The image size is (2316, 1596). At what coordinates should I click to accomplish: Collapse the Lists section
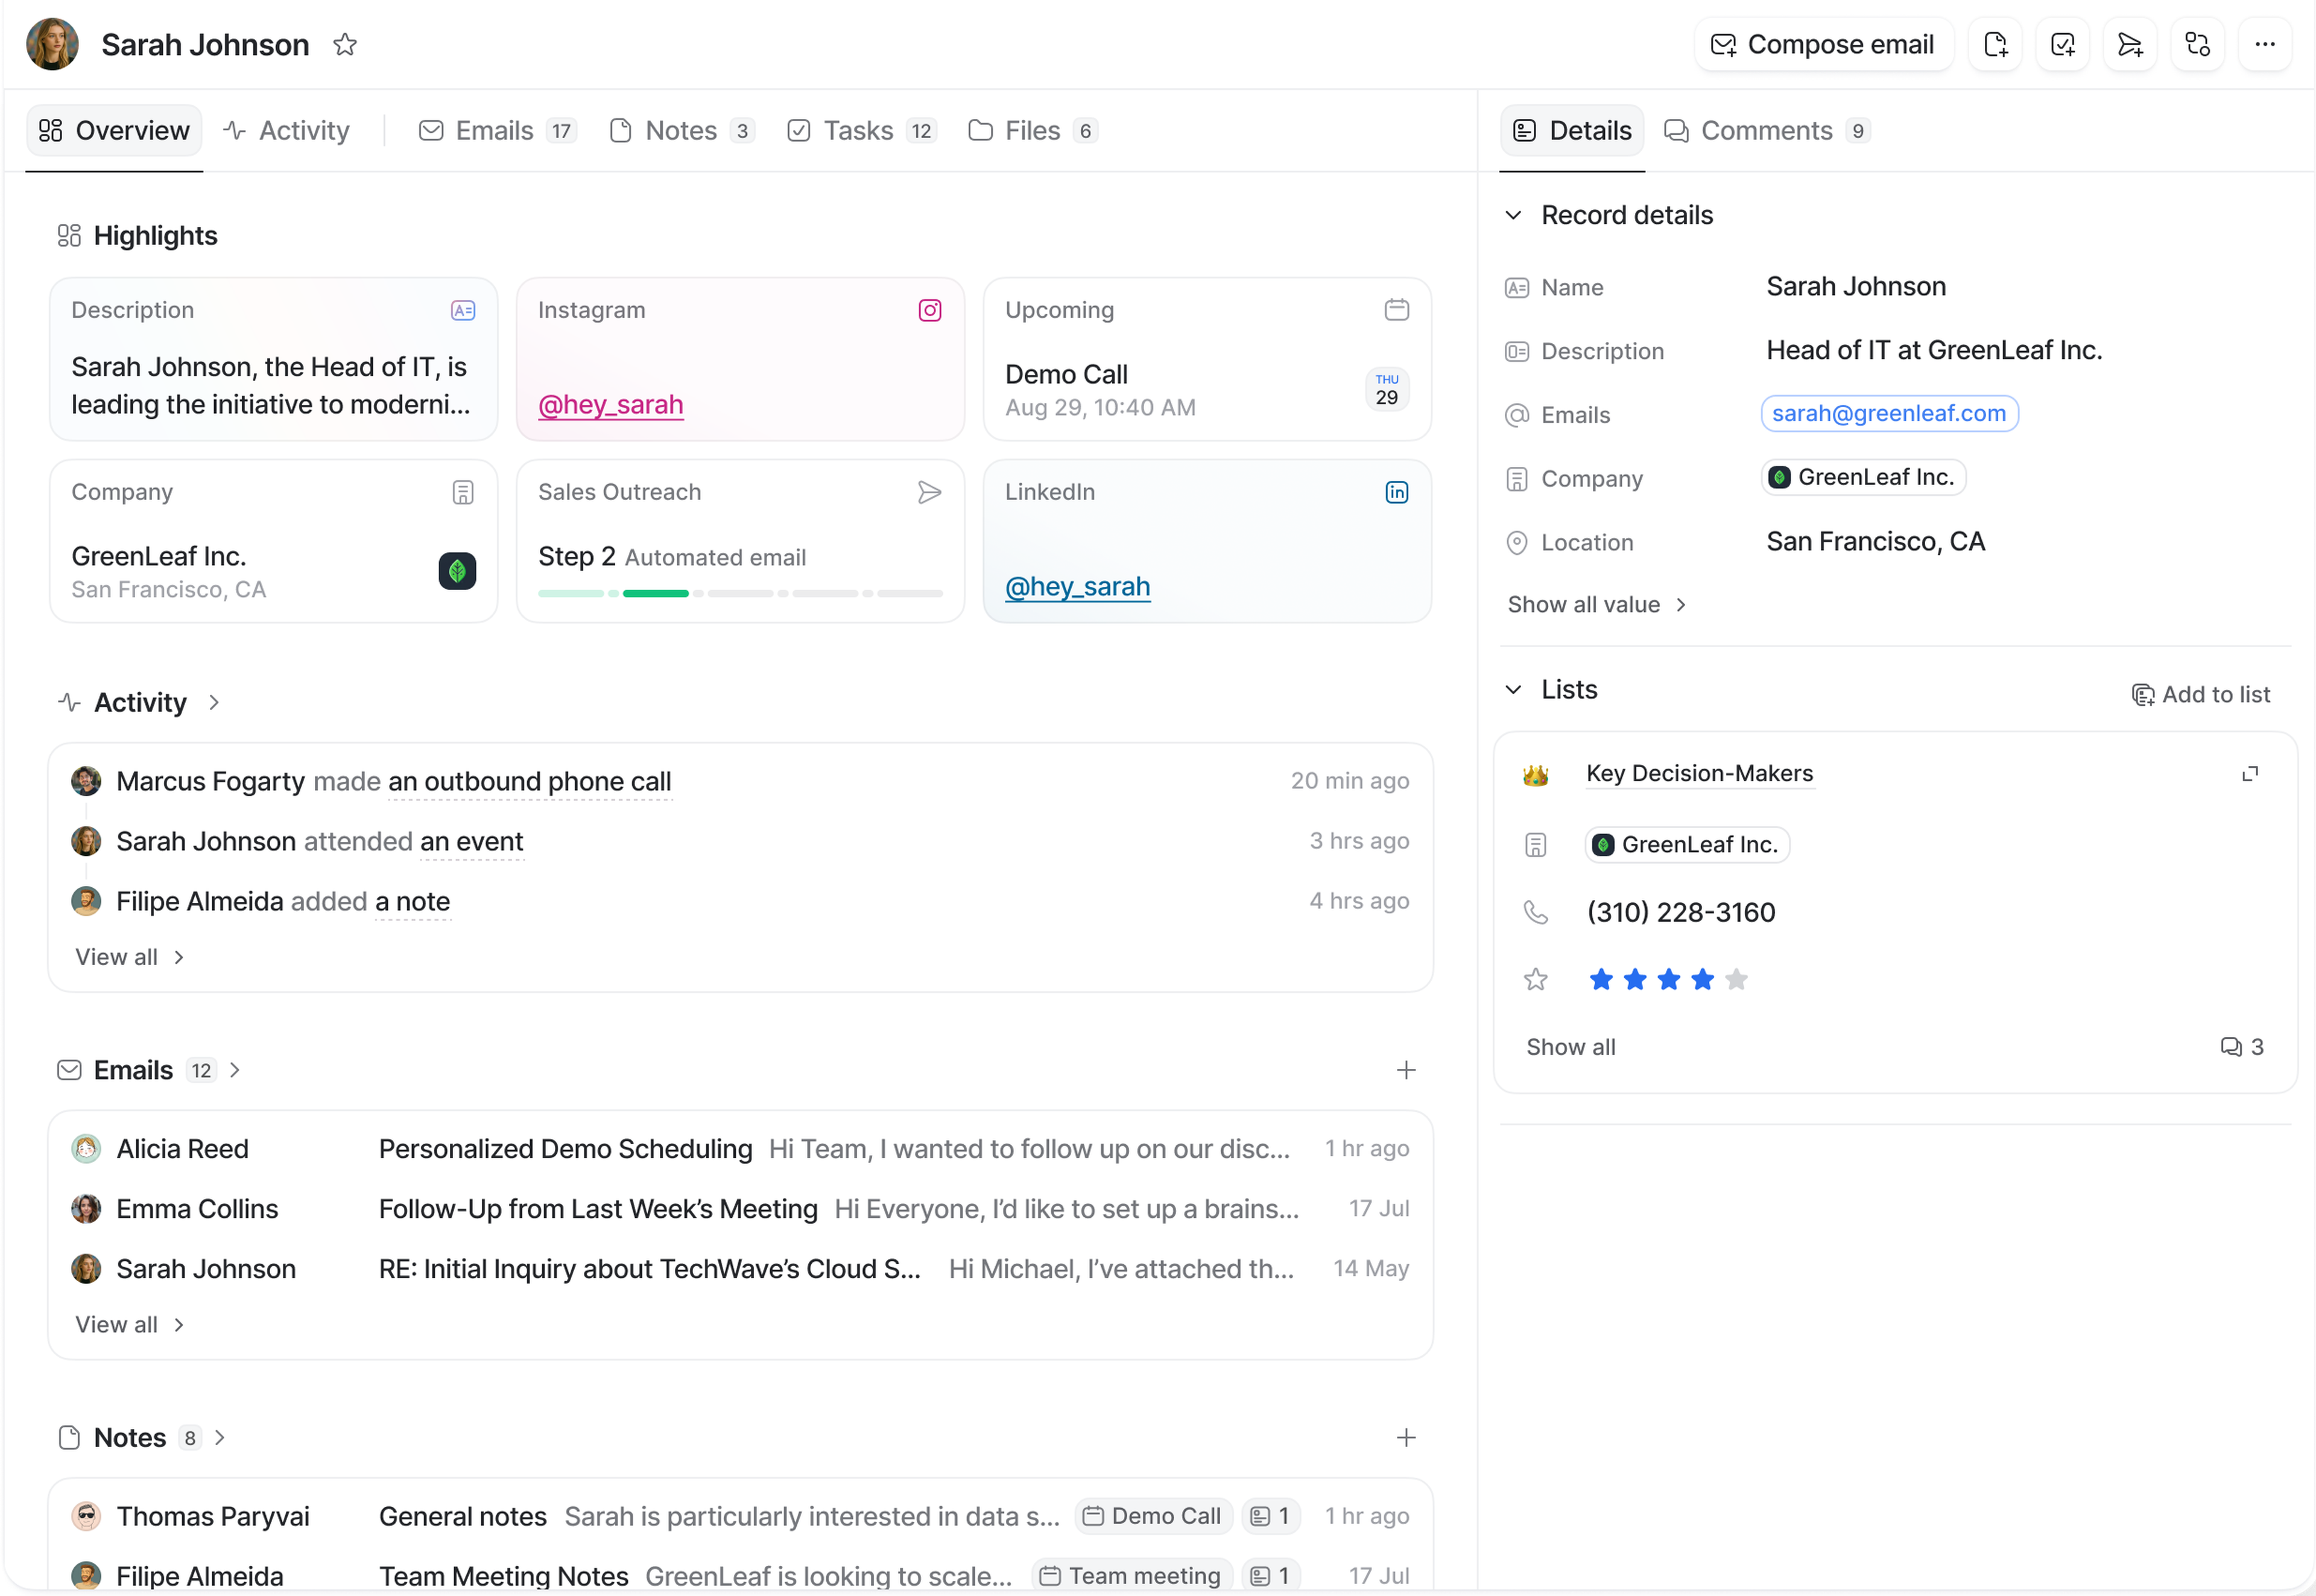pos(1514,690)
